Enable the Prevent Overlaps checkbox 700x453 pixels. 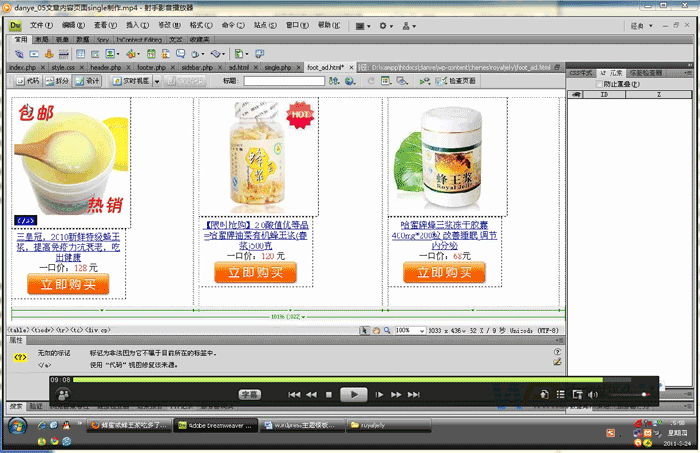[x=600, y=84]
